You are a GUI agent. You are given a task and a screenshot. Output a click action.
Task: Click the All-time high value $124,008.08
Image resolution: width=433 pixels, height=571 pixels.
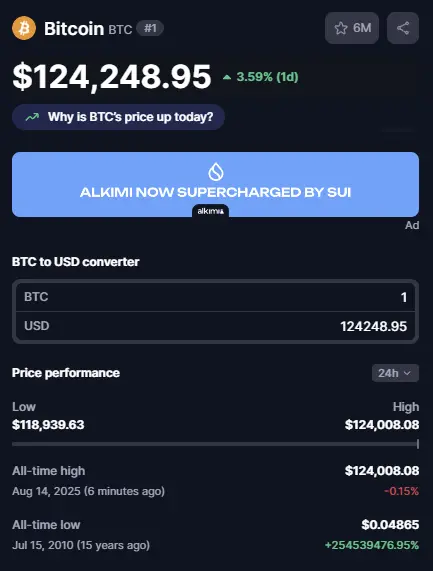(x=382, y=471)
